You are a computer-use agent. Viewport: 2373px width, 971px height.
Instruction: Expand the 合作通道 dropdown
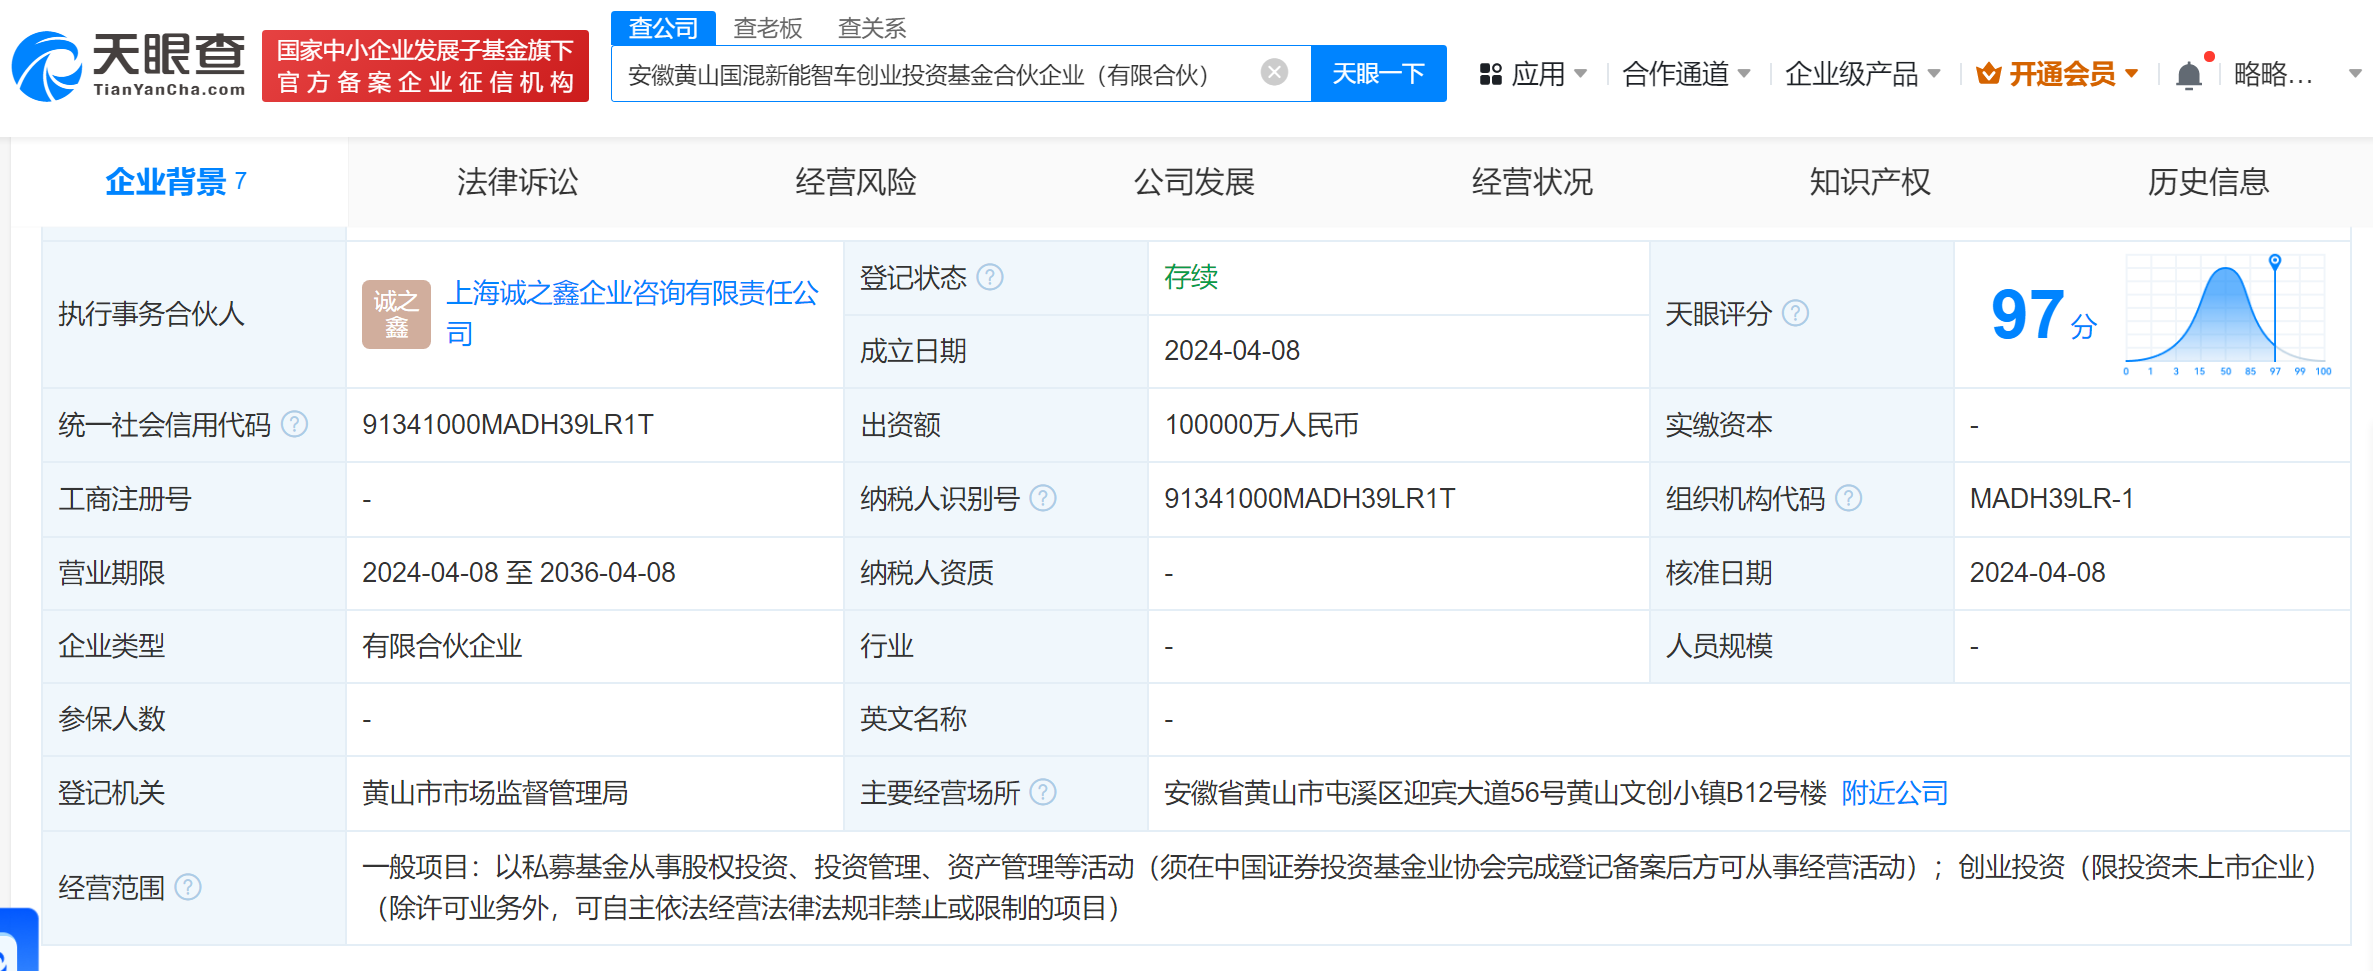point(1686,74)
